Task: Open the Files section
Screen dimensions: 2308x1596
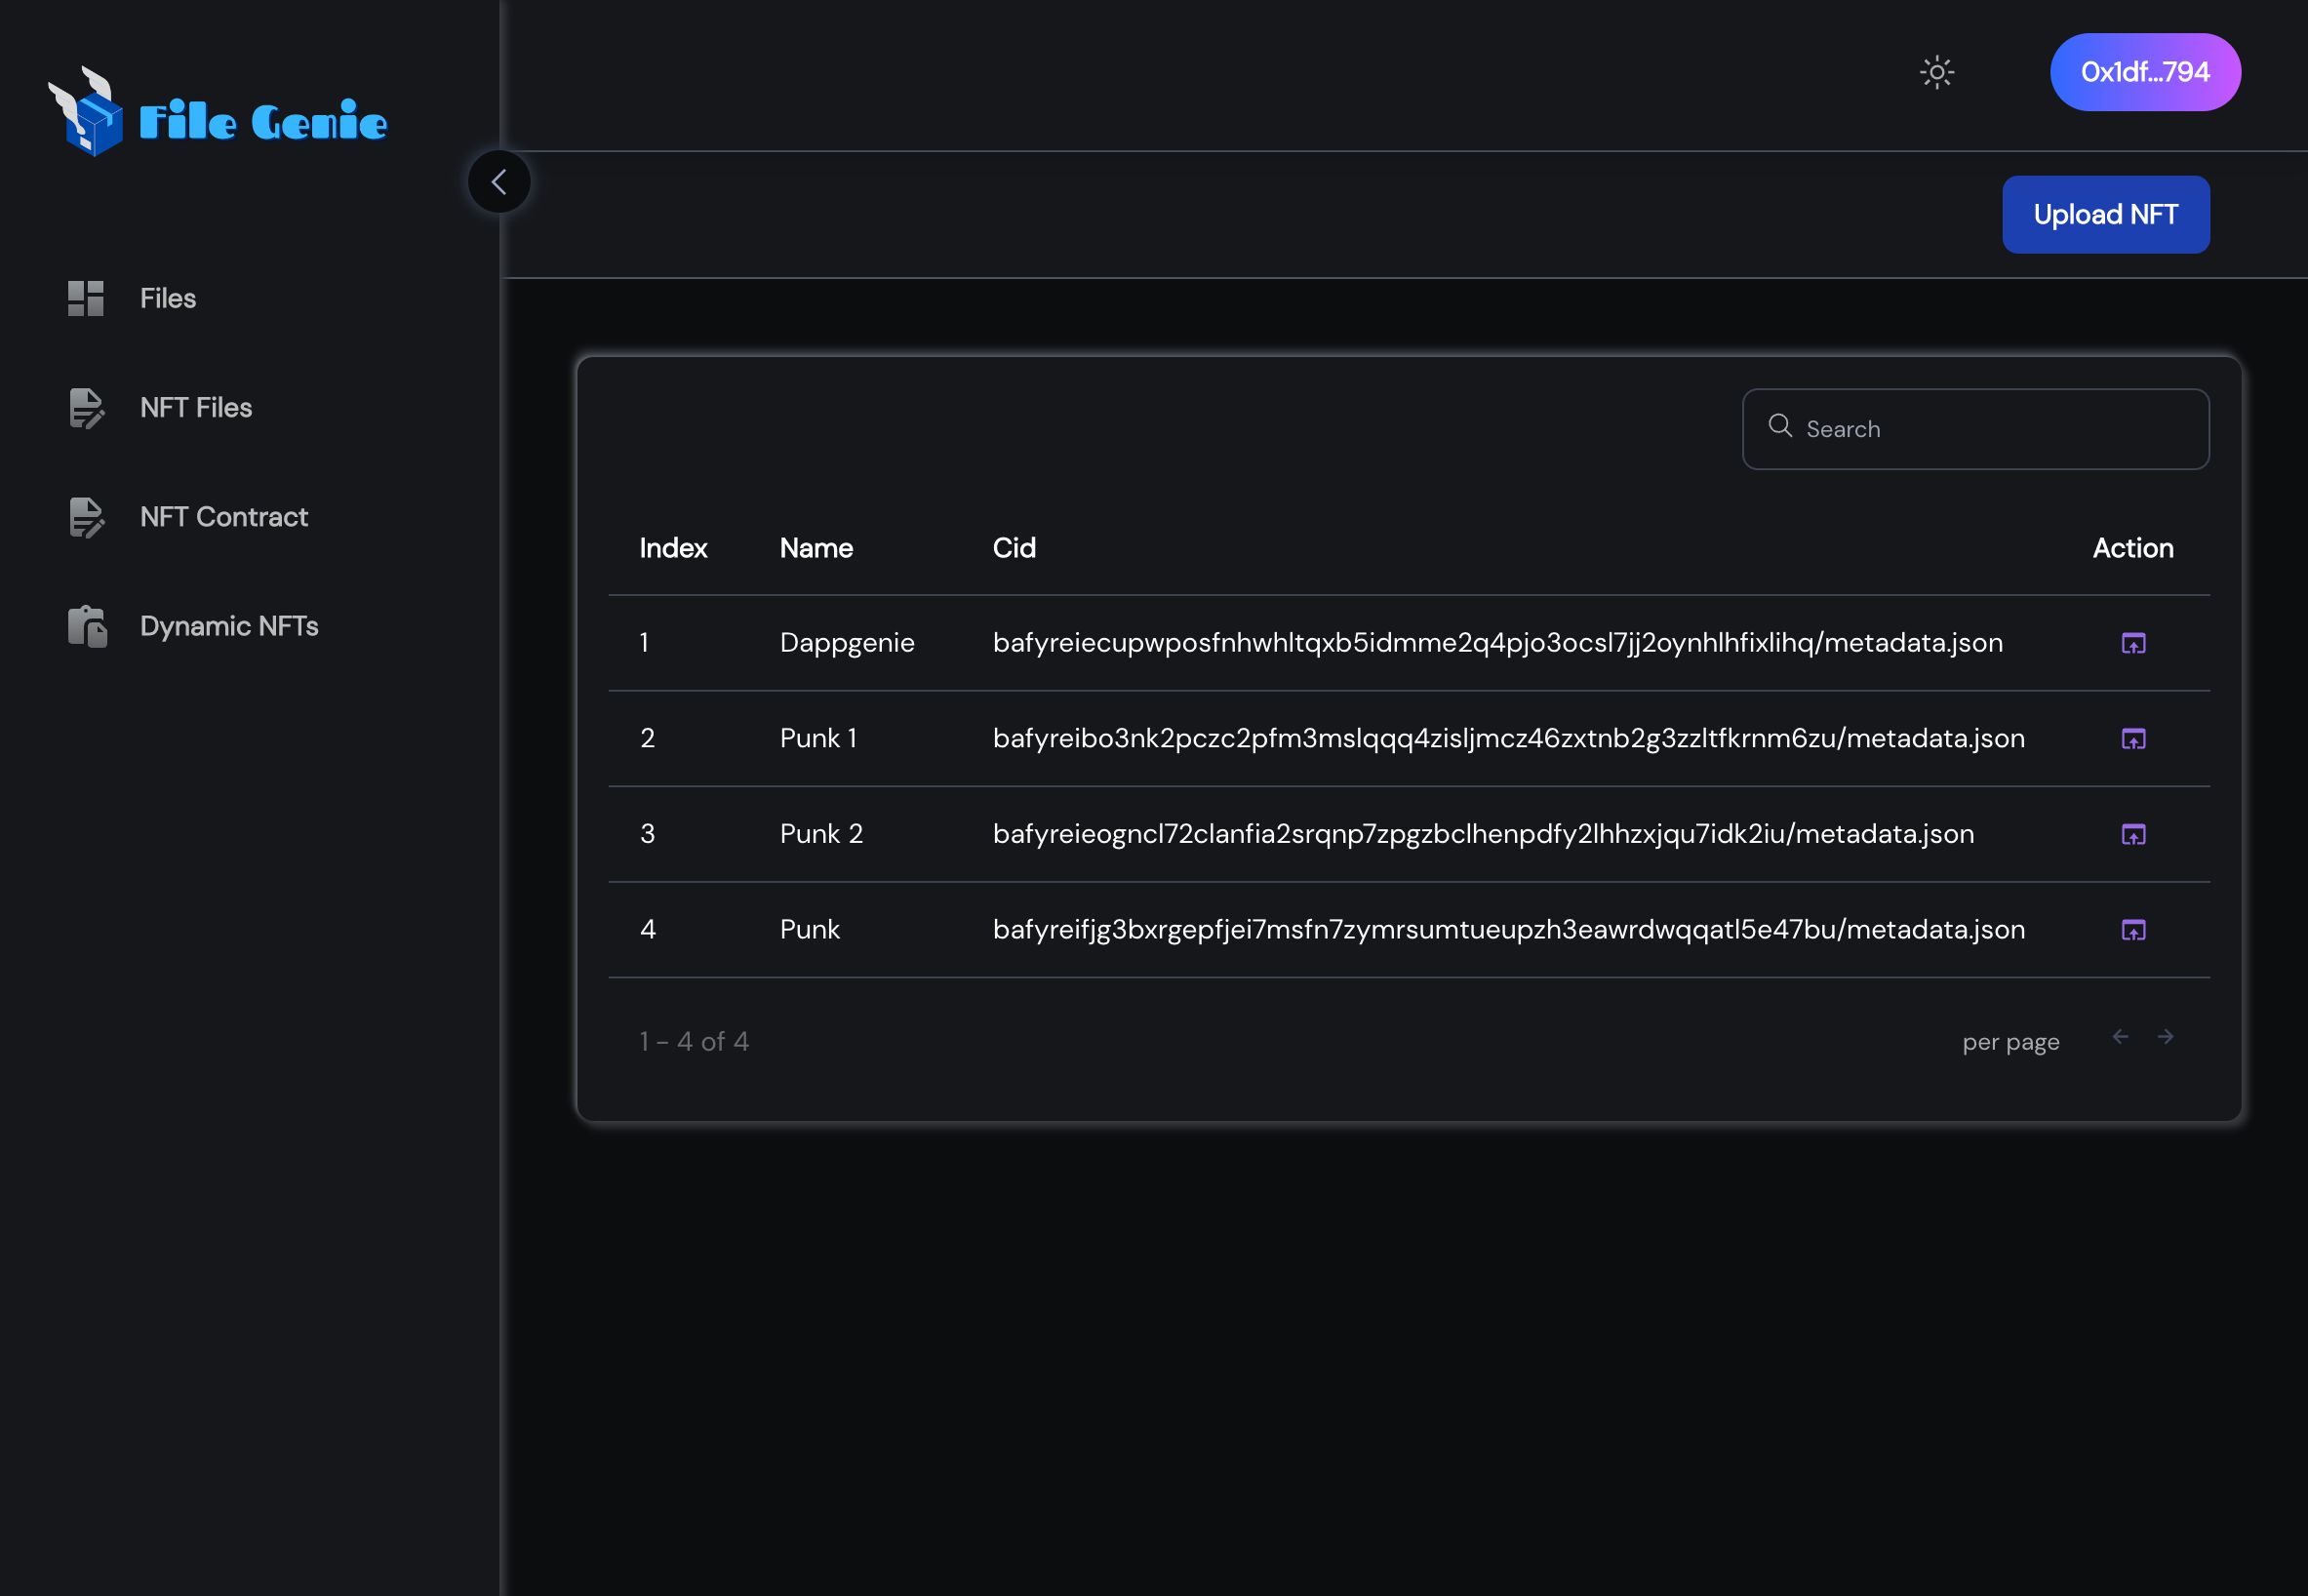Action: [168, 298]
